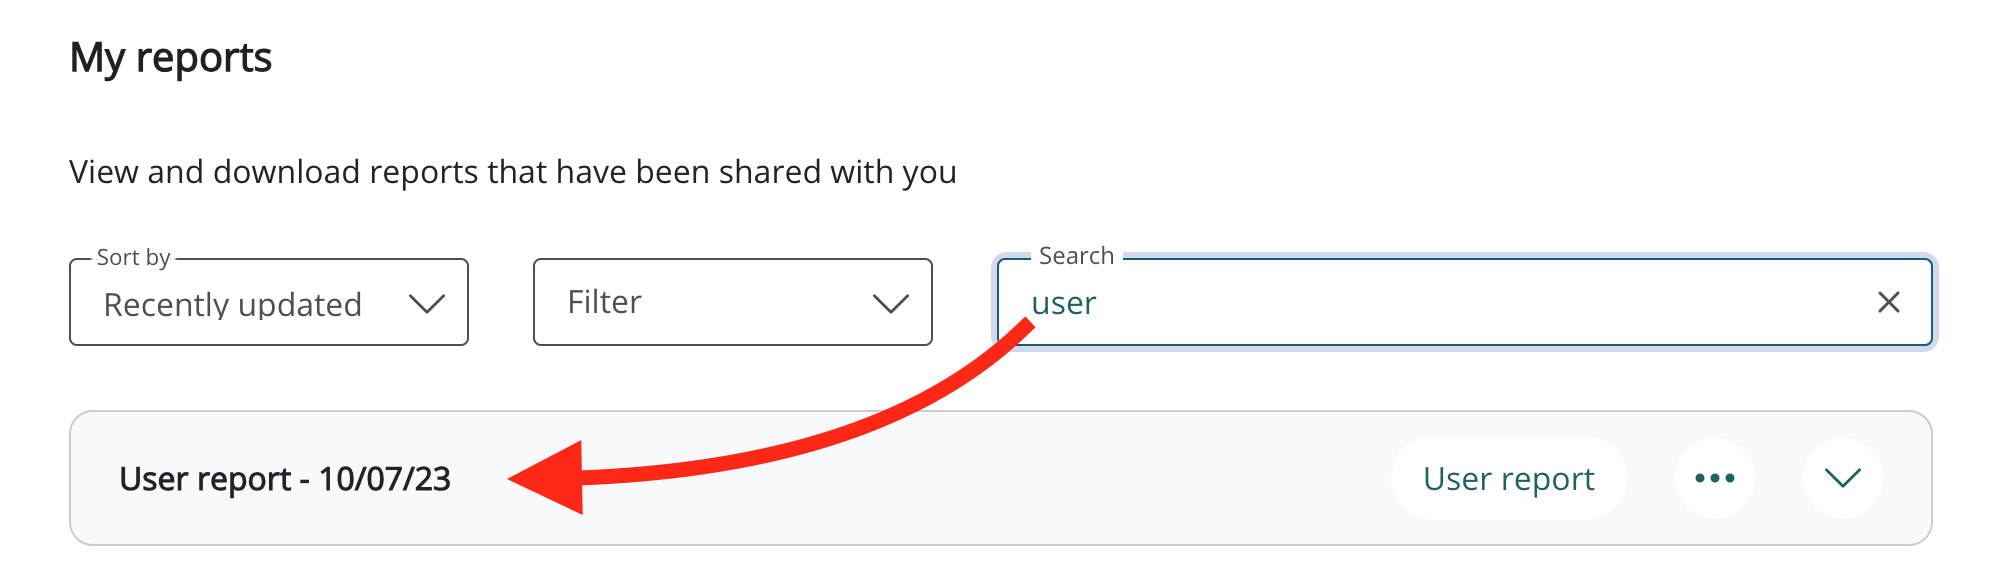Select the typed text user in the search box

pos(1063,302)
